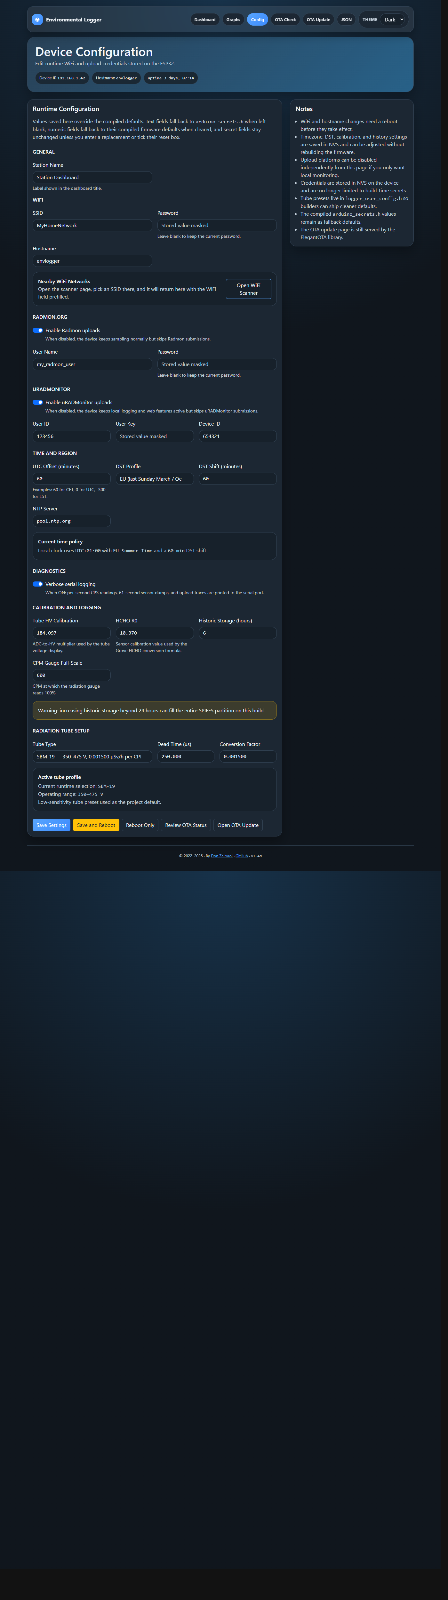Click the Environmental Logger logo icon

click(x=38, y=19)
